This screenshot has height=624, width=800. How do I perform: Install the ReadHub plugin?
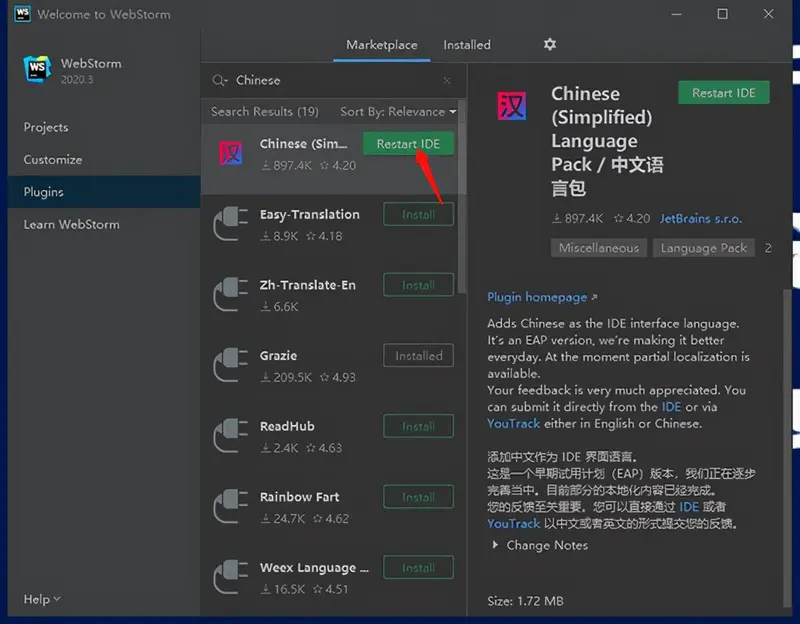[418, 426]
